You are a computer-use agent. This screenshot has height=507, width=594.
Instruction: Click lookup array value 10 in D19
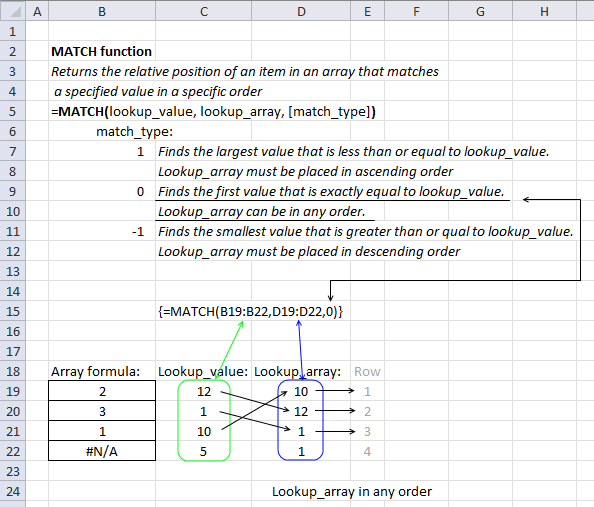[x=301, y=391]
